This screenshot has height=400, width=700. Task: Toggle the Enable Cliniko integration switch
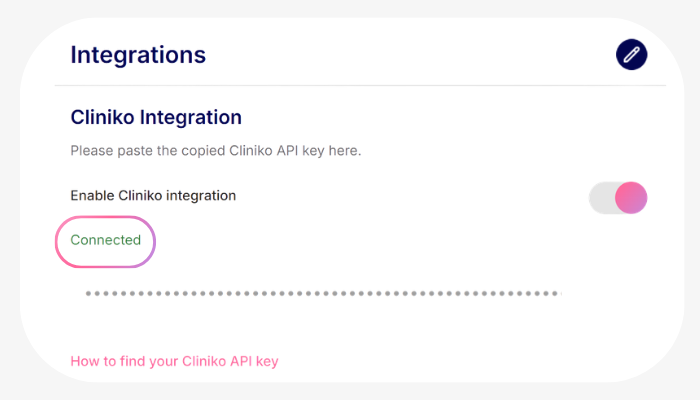[618, 197]
